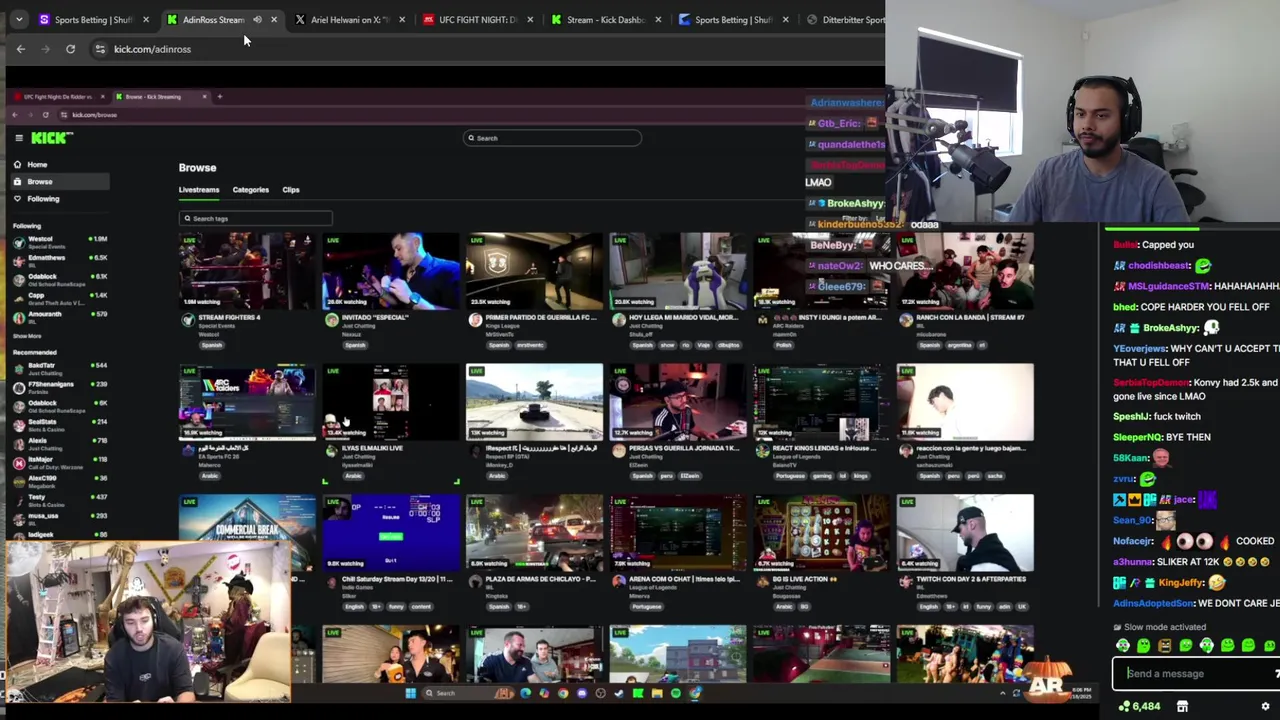Show hidden system tray icons chevron
This screenshot has width=1280, height=720.
point(1003,693)
